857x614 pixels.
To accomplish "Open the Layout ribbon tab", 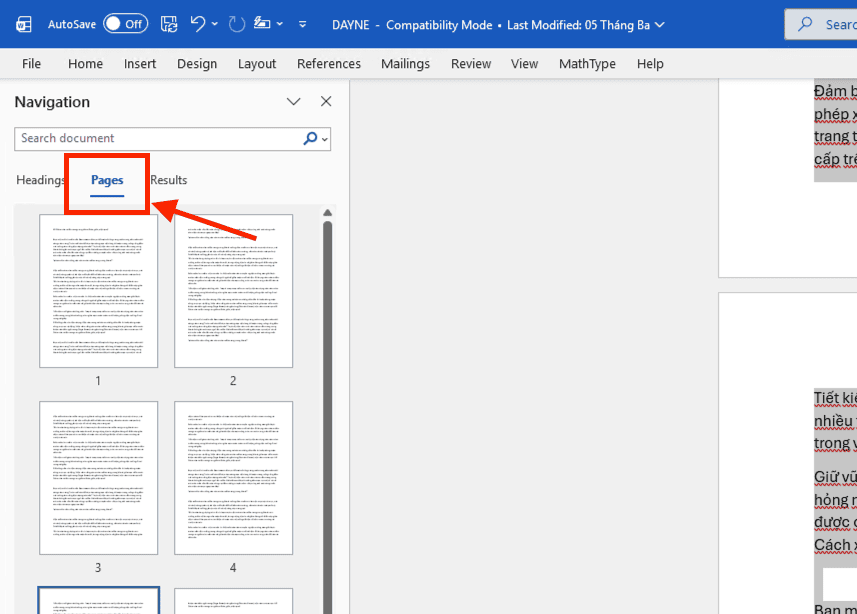I will (257, 64).
